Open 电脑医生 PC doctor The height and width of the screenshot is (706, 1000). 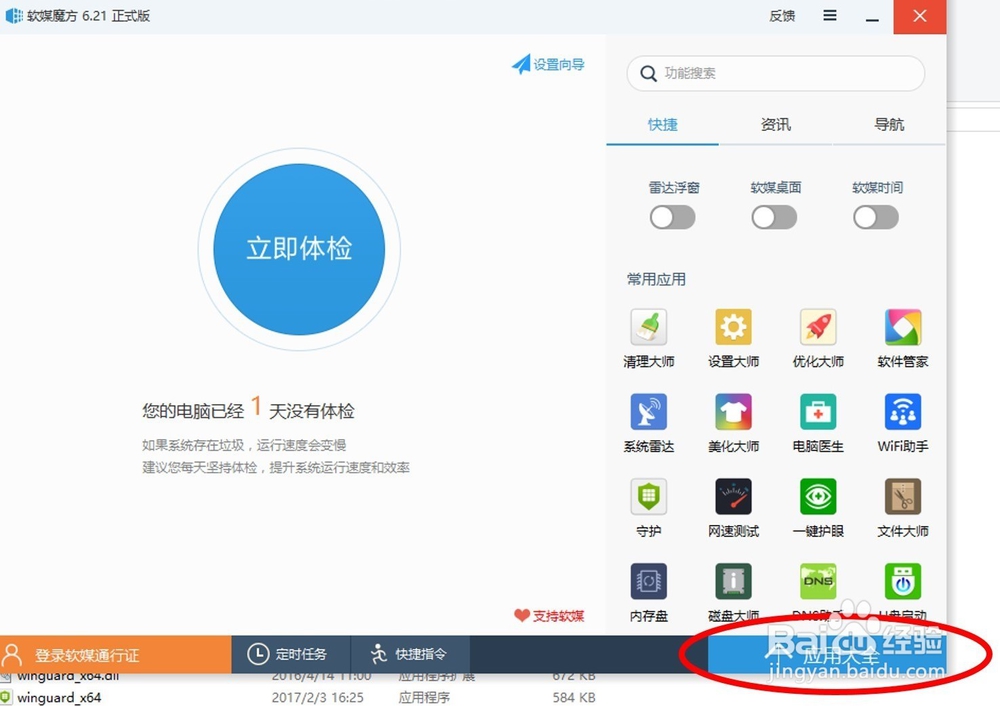(x=817, y=420)
